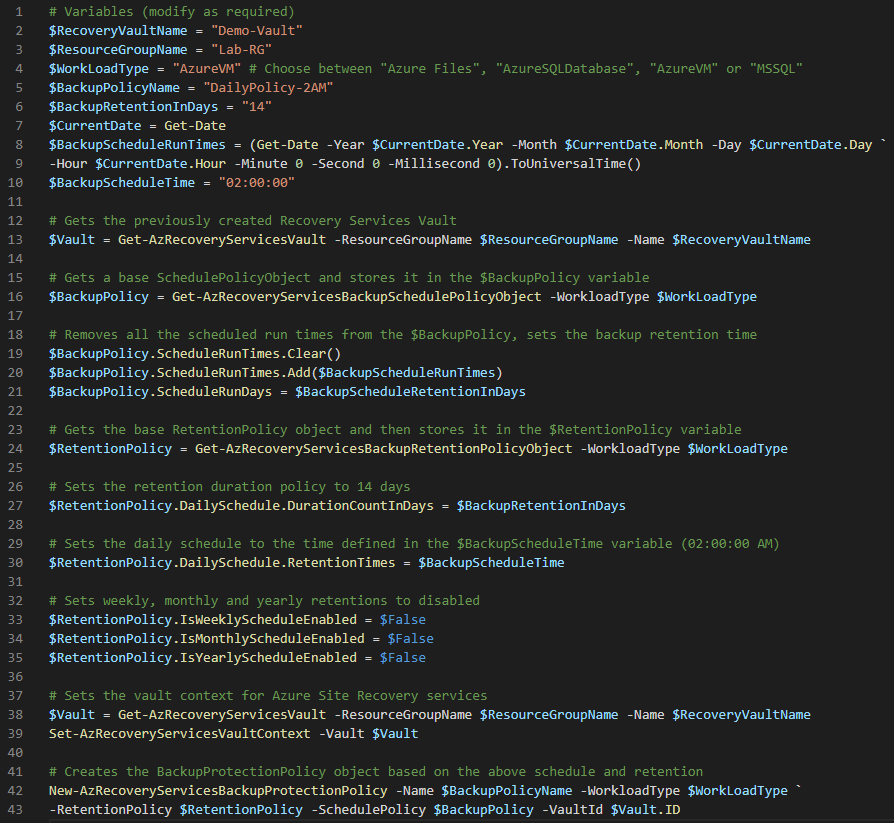Click DurationCountInDays property on line 27

(x=360, y=506)
